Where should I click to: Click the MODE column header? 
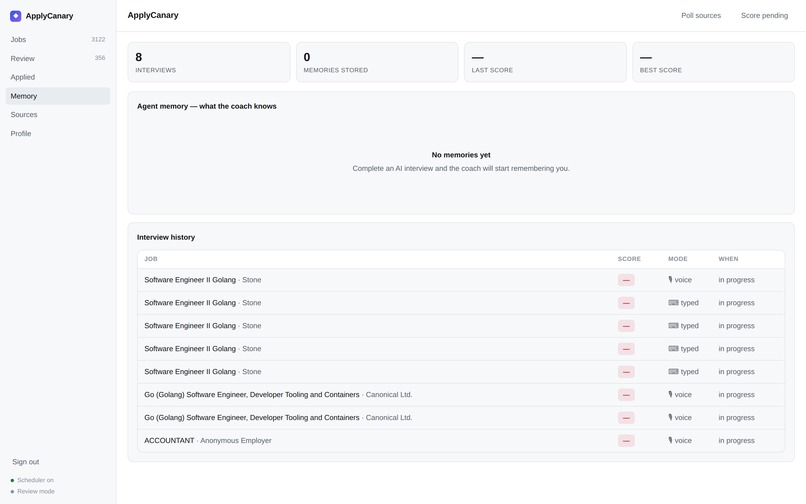coord(677,259)
